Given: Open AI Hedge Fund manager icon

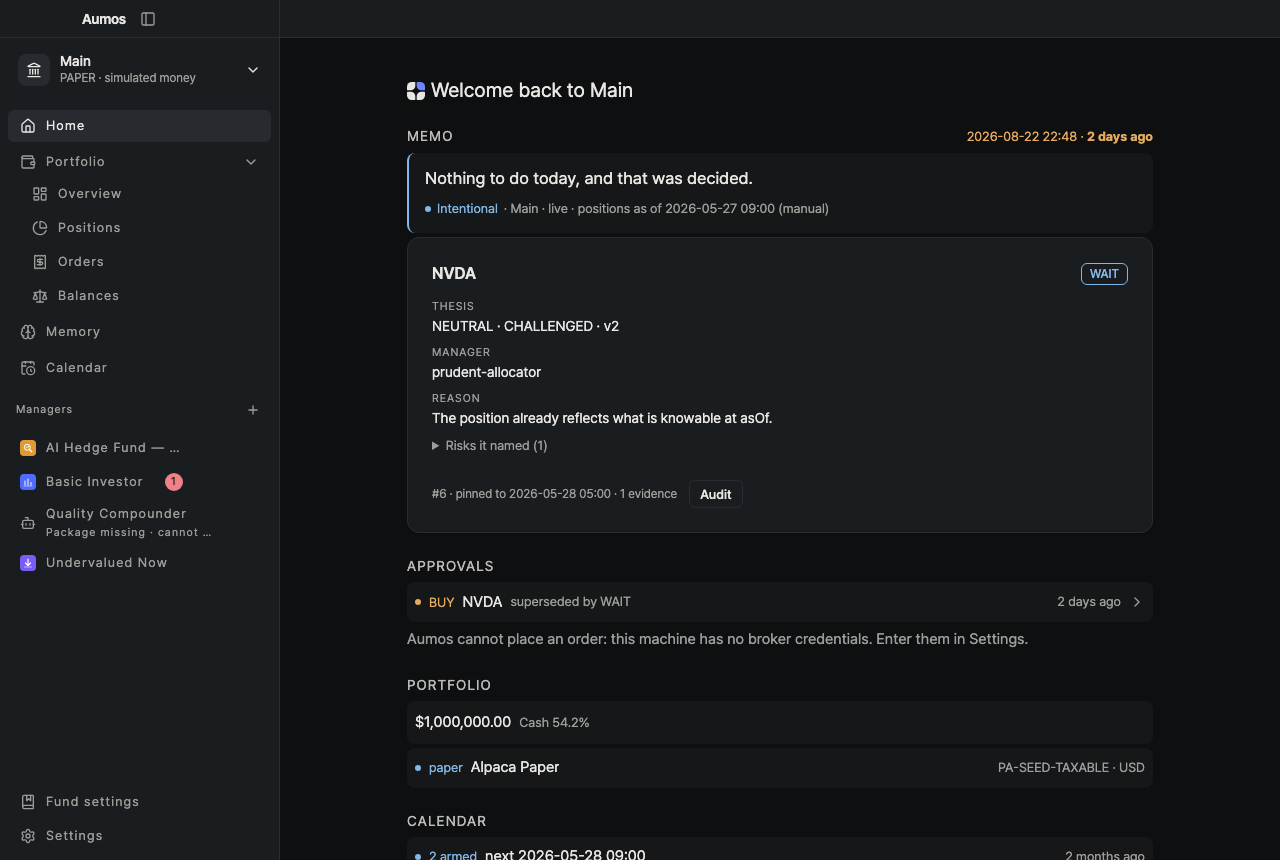Looking at the screenshot, I should pyautogui.click(x=28, y=448).
